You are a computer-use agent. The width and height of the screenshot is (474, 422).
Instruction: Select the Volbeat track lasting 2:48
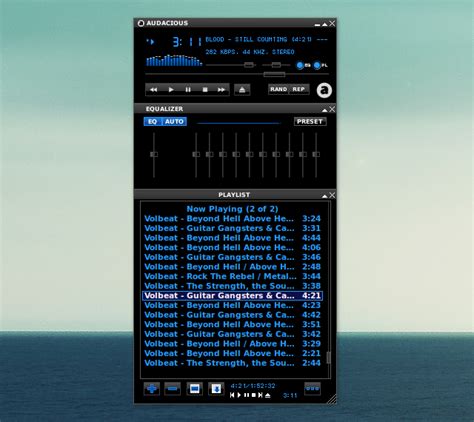pyautogui.click(x=232, y=267)
